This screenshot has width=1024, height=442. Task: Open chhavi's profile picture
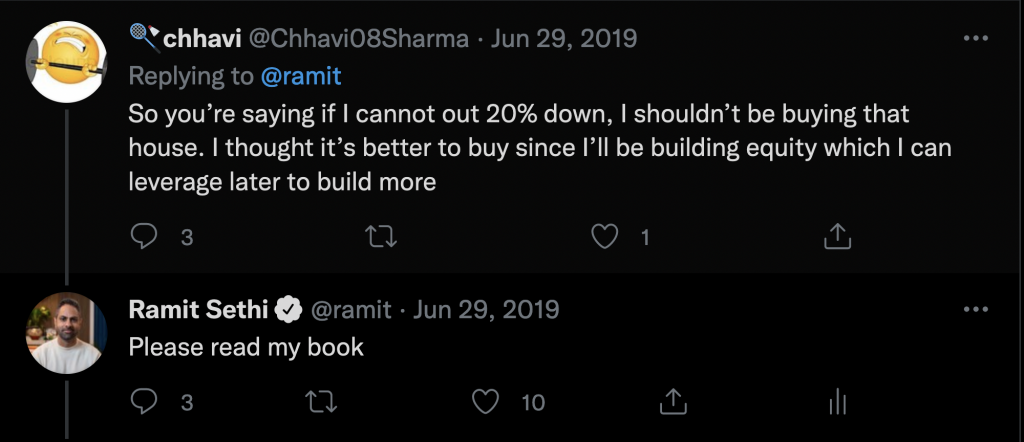[x=67, y=61]
